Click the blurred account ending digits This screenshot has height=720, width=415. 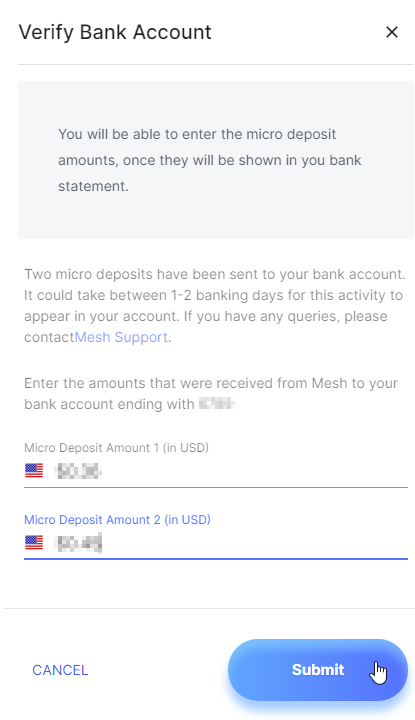[x=217, y=404]
